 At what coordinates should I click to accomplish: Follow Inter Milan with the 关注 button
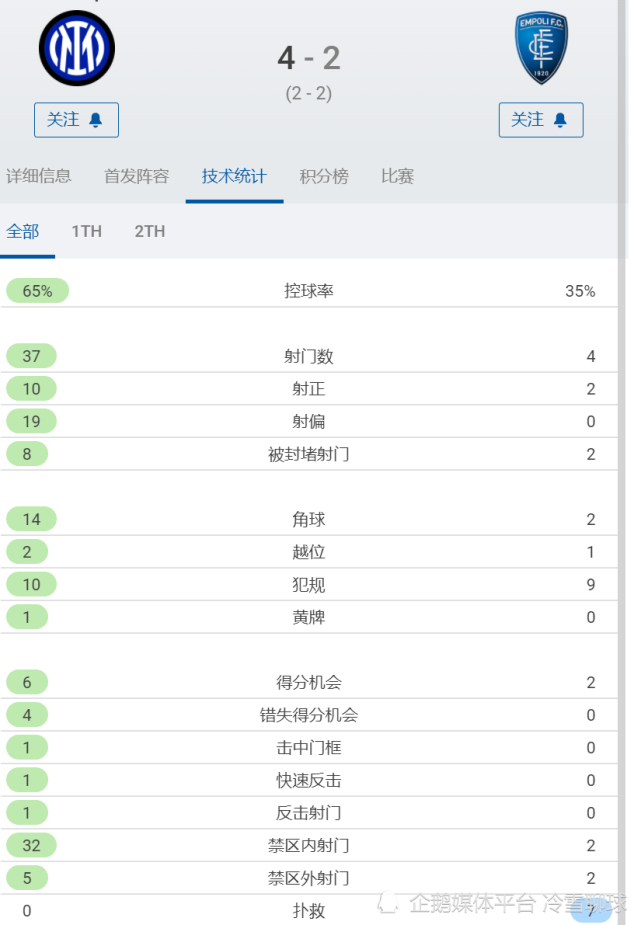[x=76, y=120]
